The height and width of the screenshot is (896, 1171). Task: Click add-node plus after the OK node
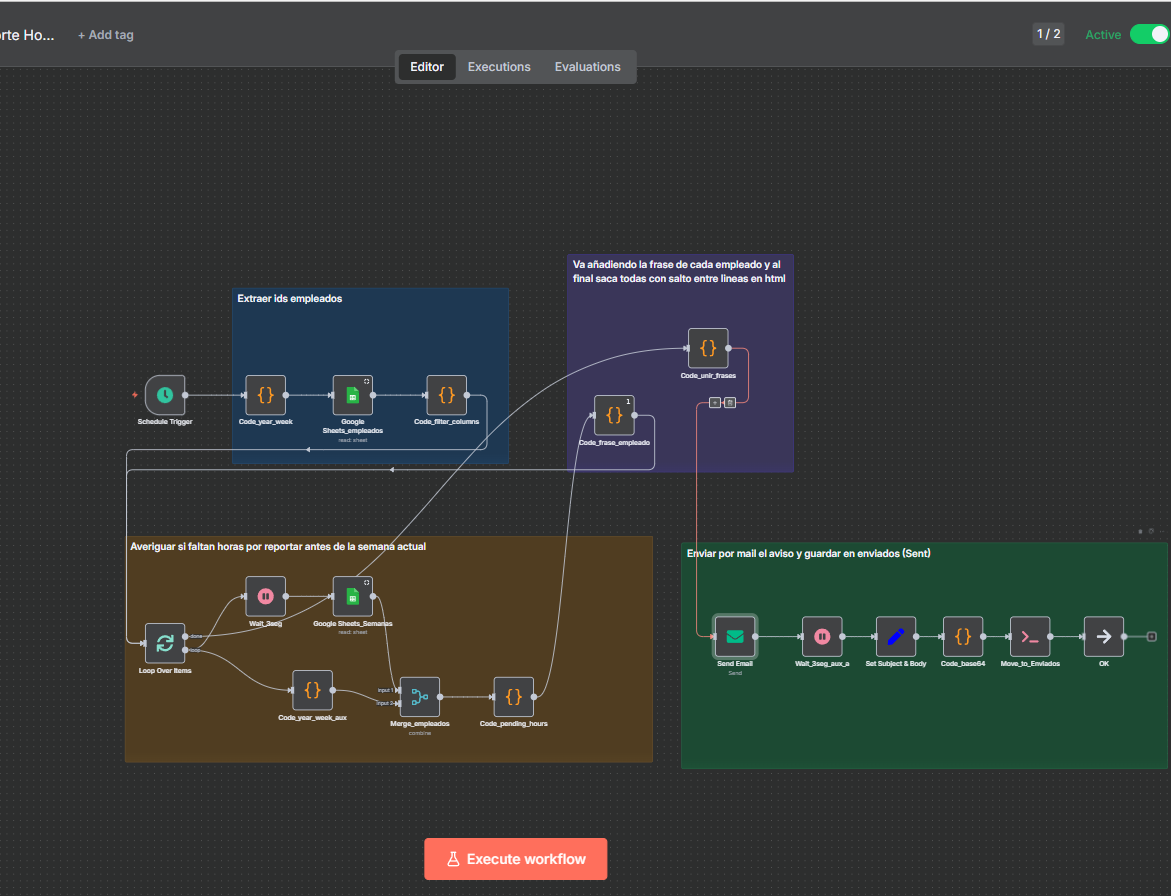coord(1152,636)
